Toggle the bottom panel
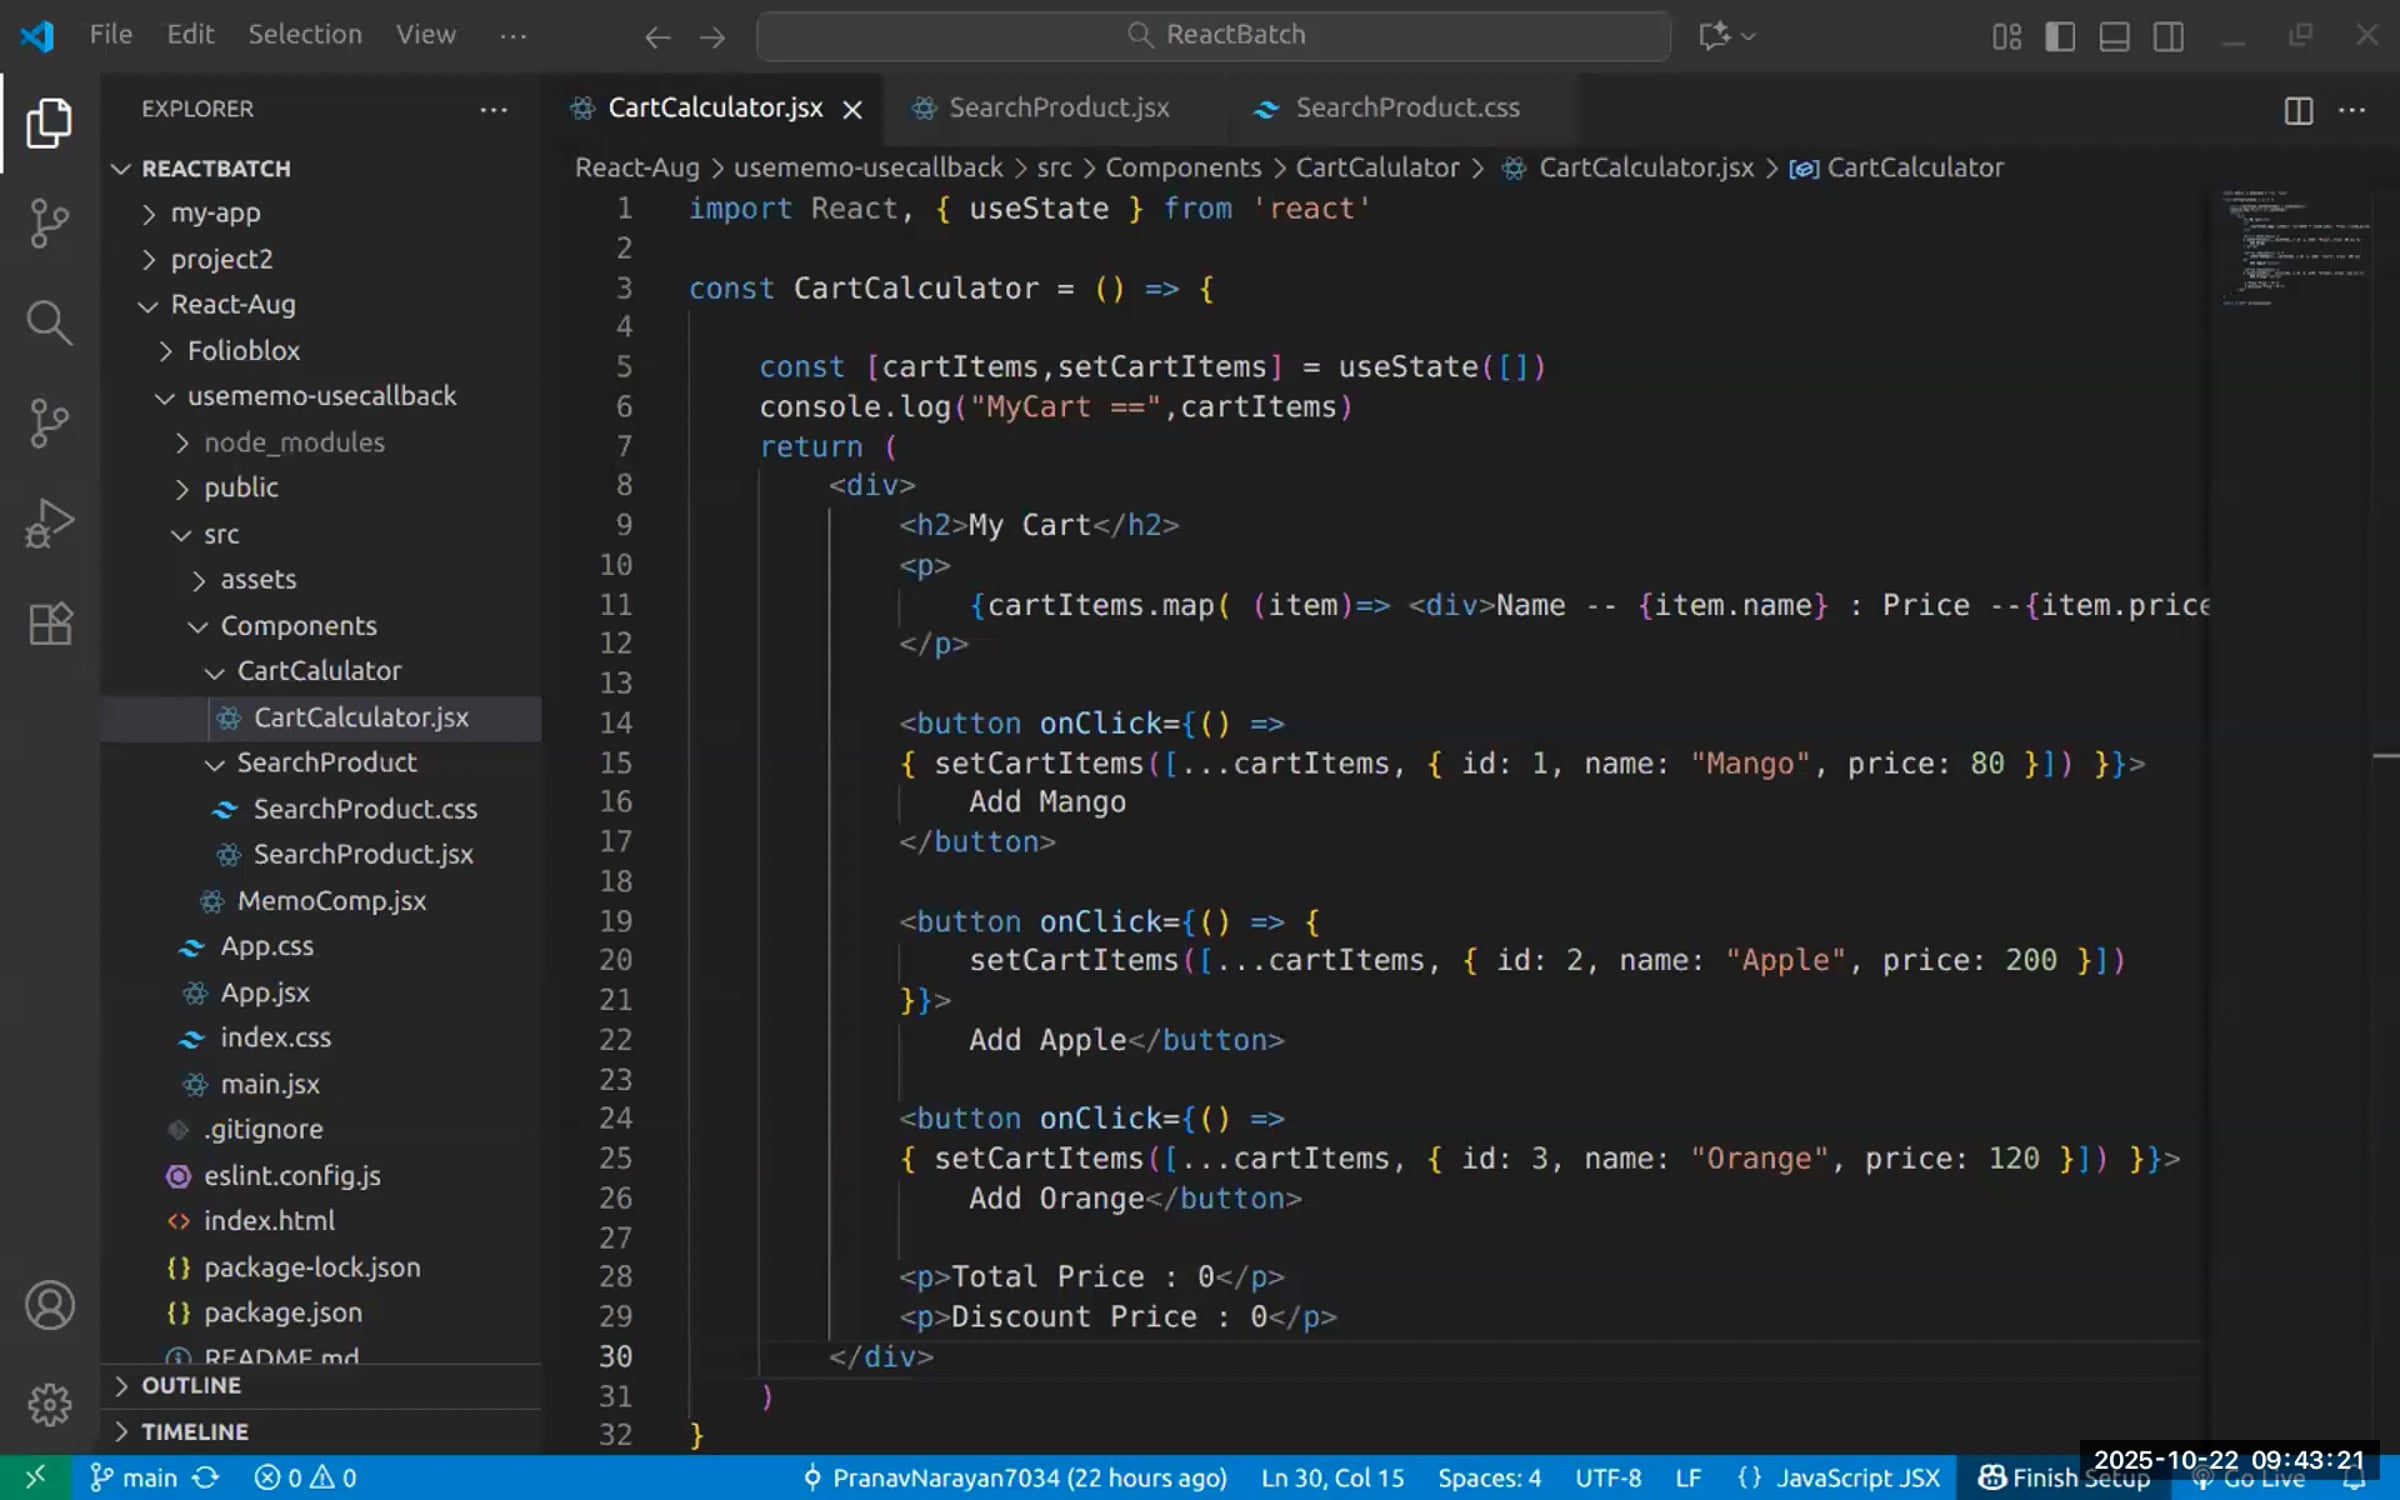This screenshot has width=2400, height=1500. click(x=2114, y=37)
